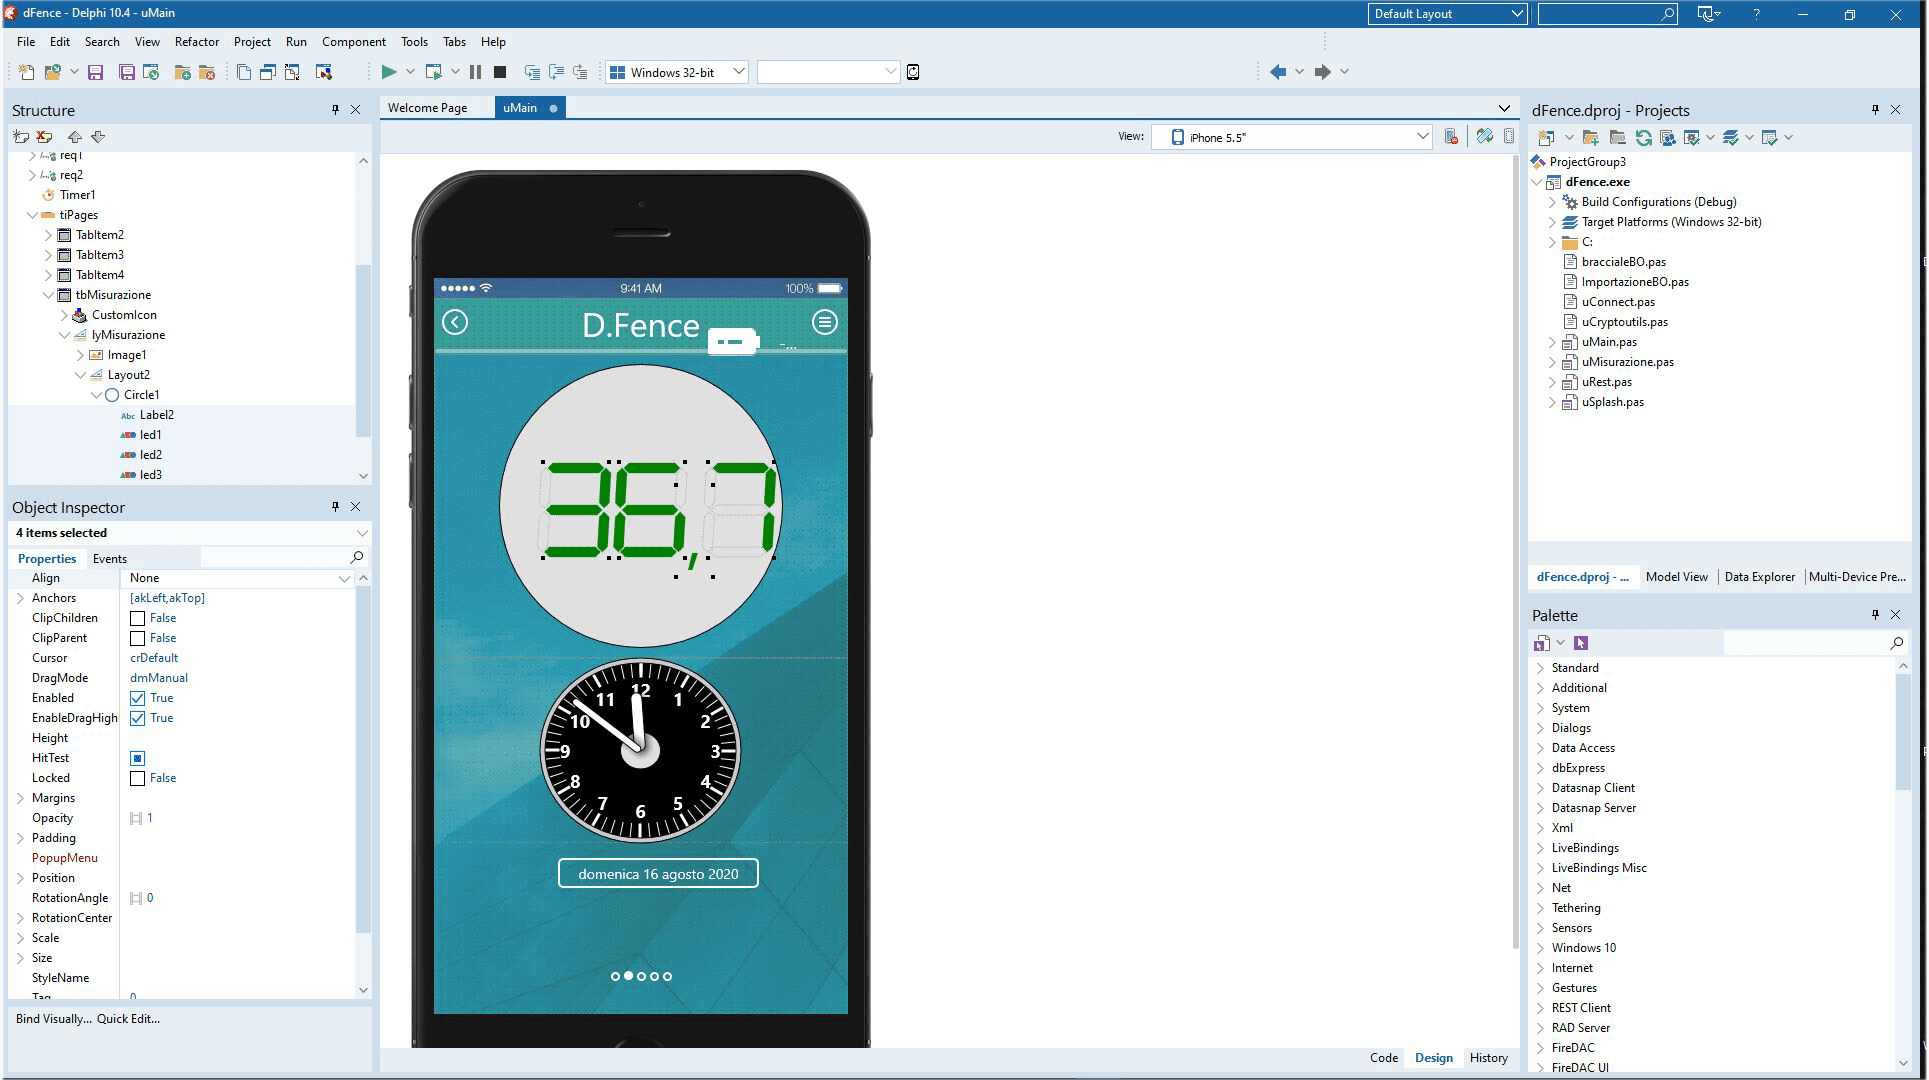Click the arrow cursor icon in Palette toolbar
The image size is (1929, 1080).
(1581, 643)
